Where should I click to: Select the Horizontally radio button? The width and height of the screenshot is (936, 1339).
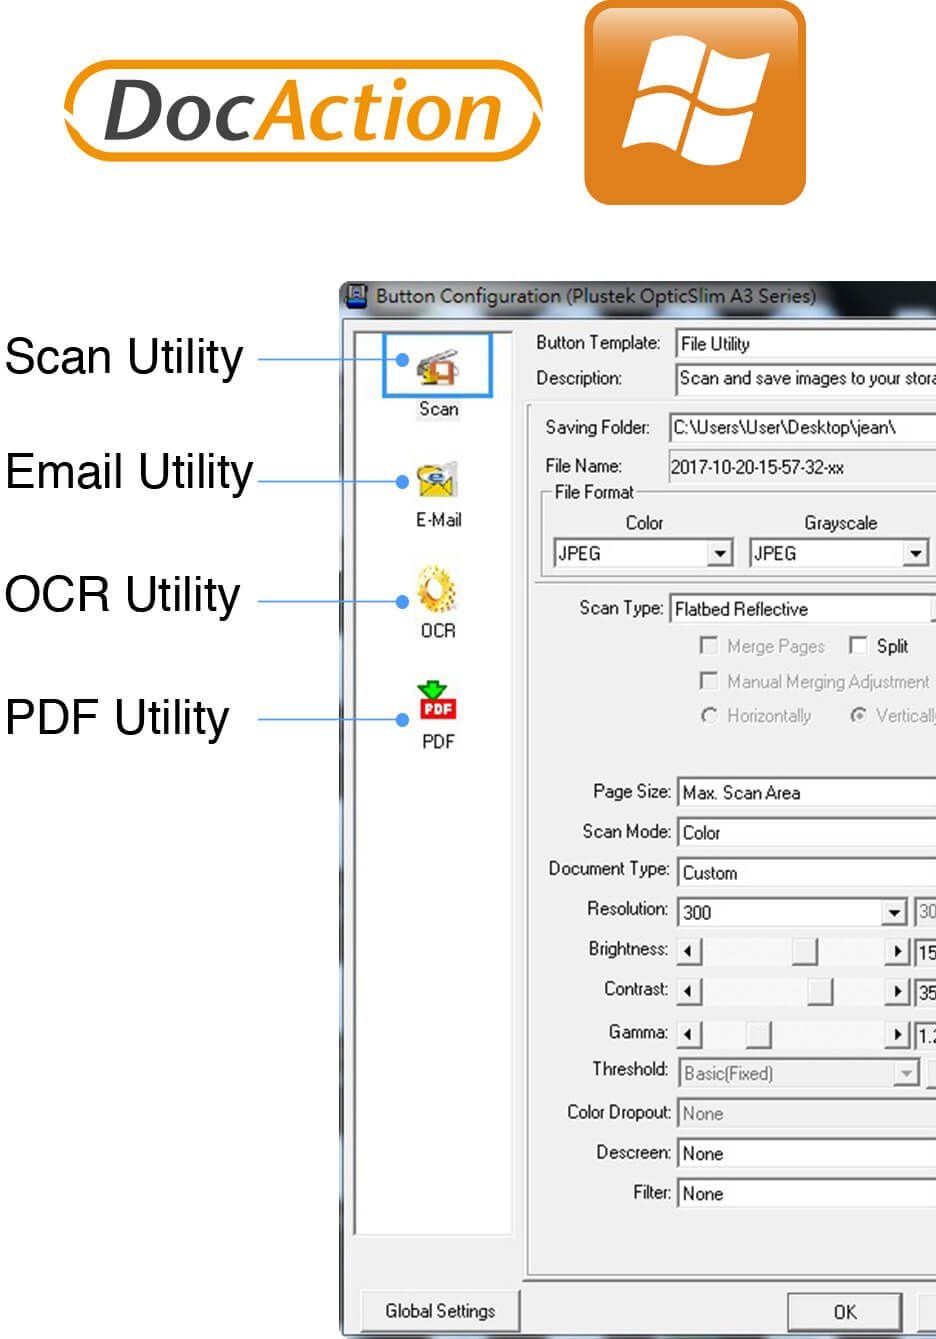(709, 716)
